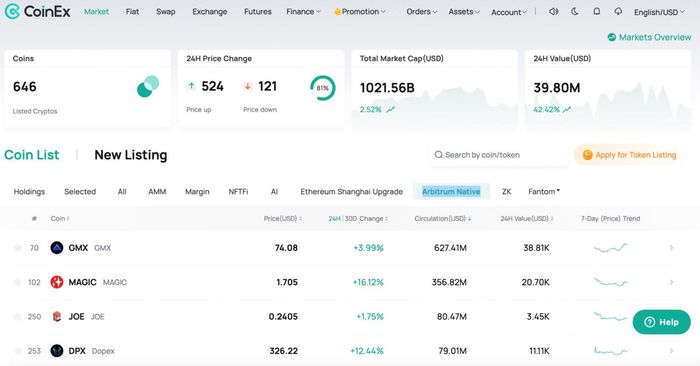Click the JOE coin logo
This screenshot has height=366, width=700.
(57, 316)
